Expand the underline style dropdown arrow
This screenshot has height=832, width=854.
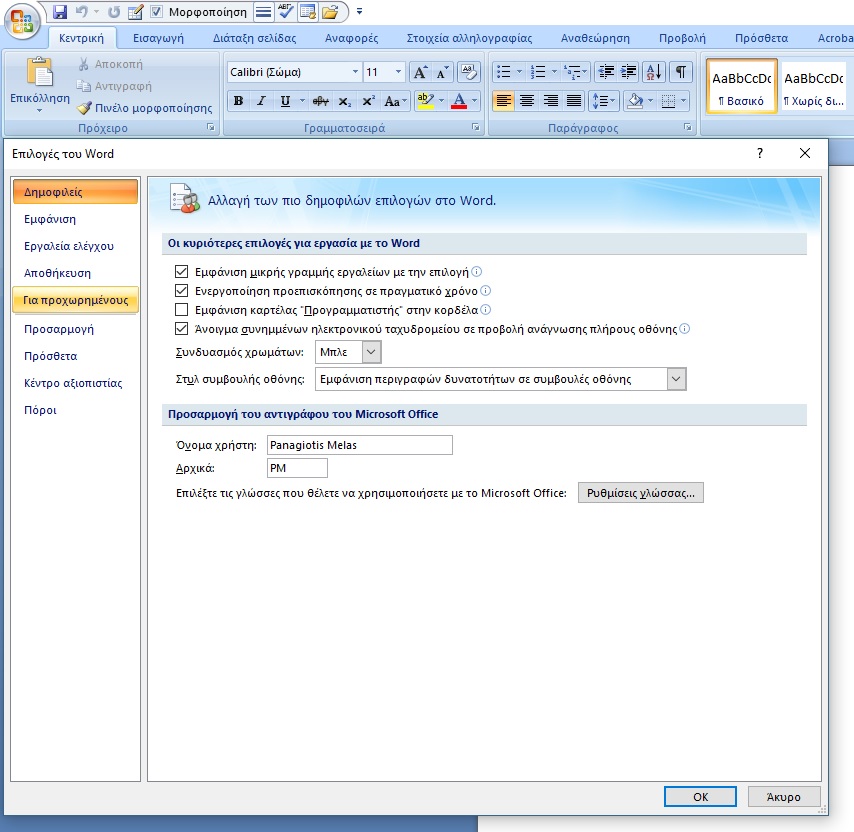(x=302, y=101)
